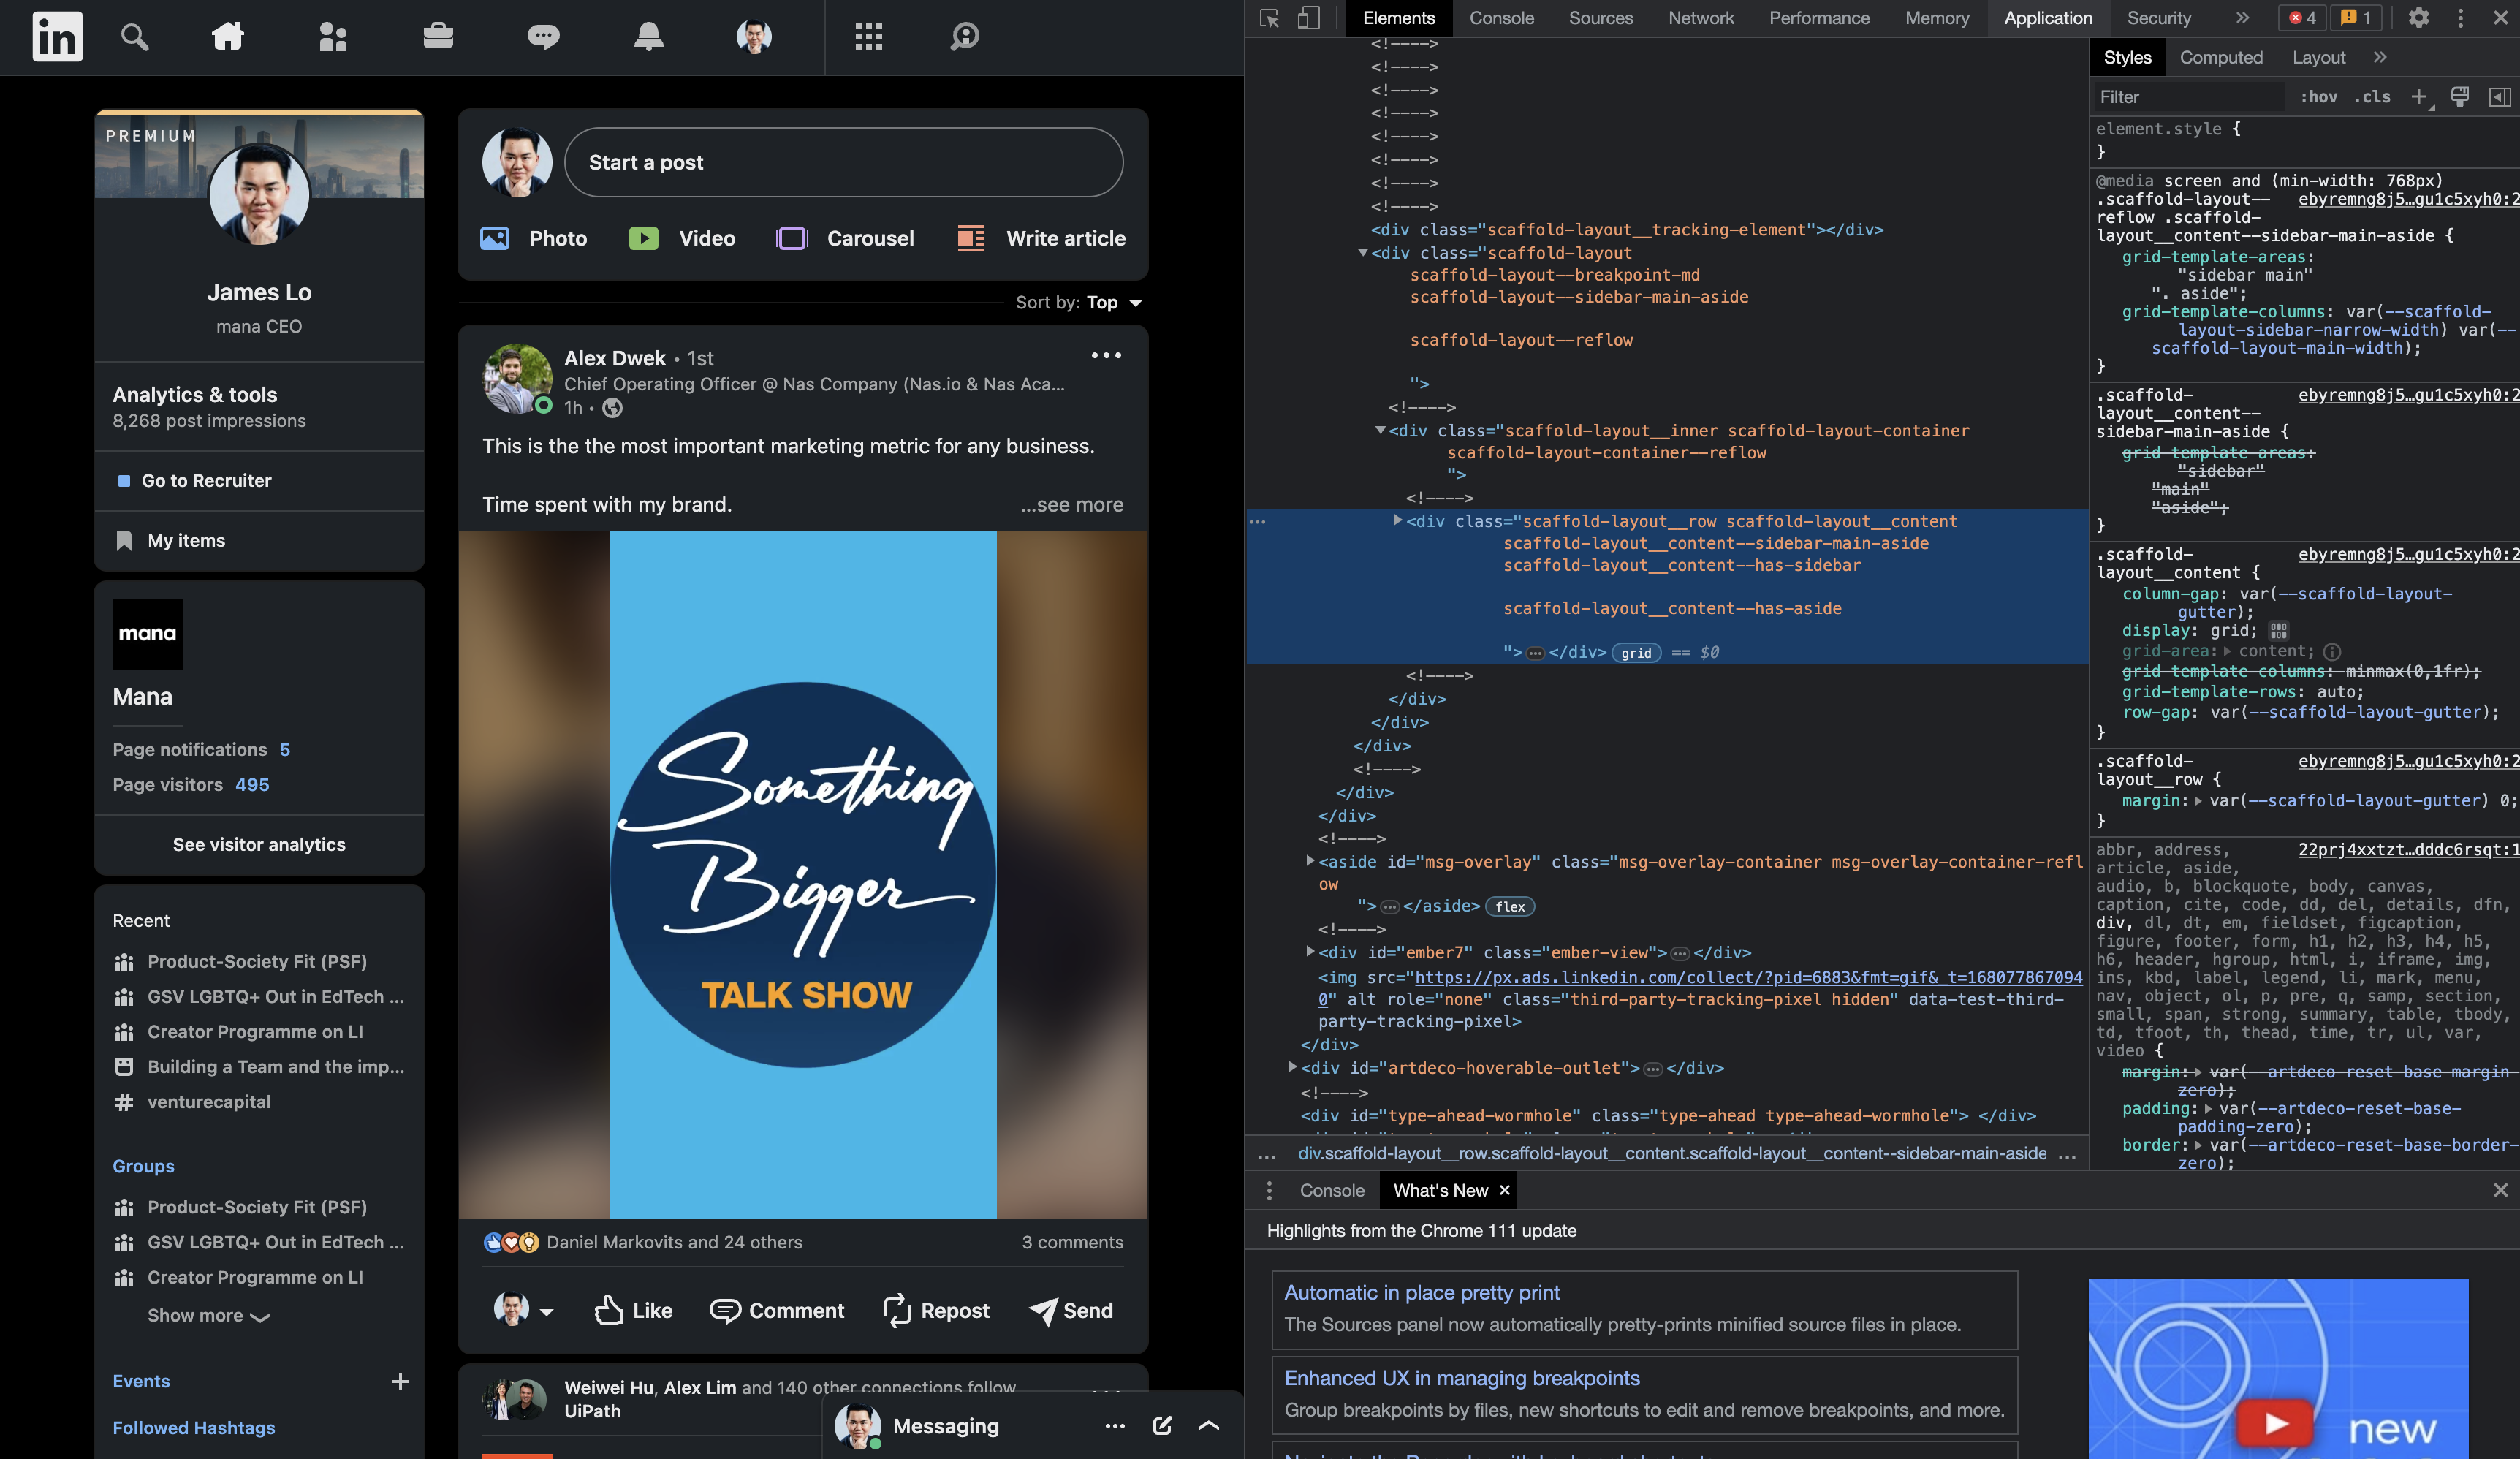Viewport: 2520px width, 1459px height.
Task: Send Alex Dwek's post
Action: tap(1071, 1310)
